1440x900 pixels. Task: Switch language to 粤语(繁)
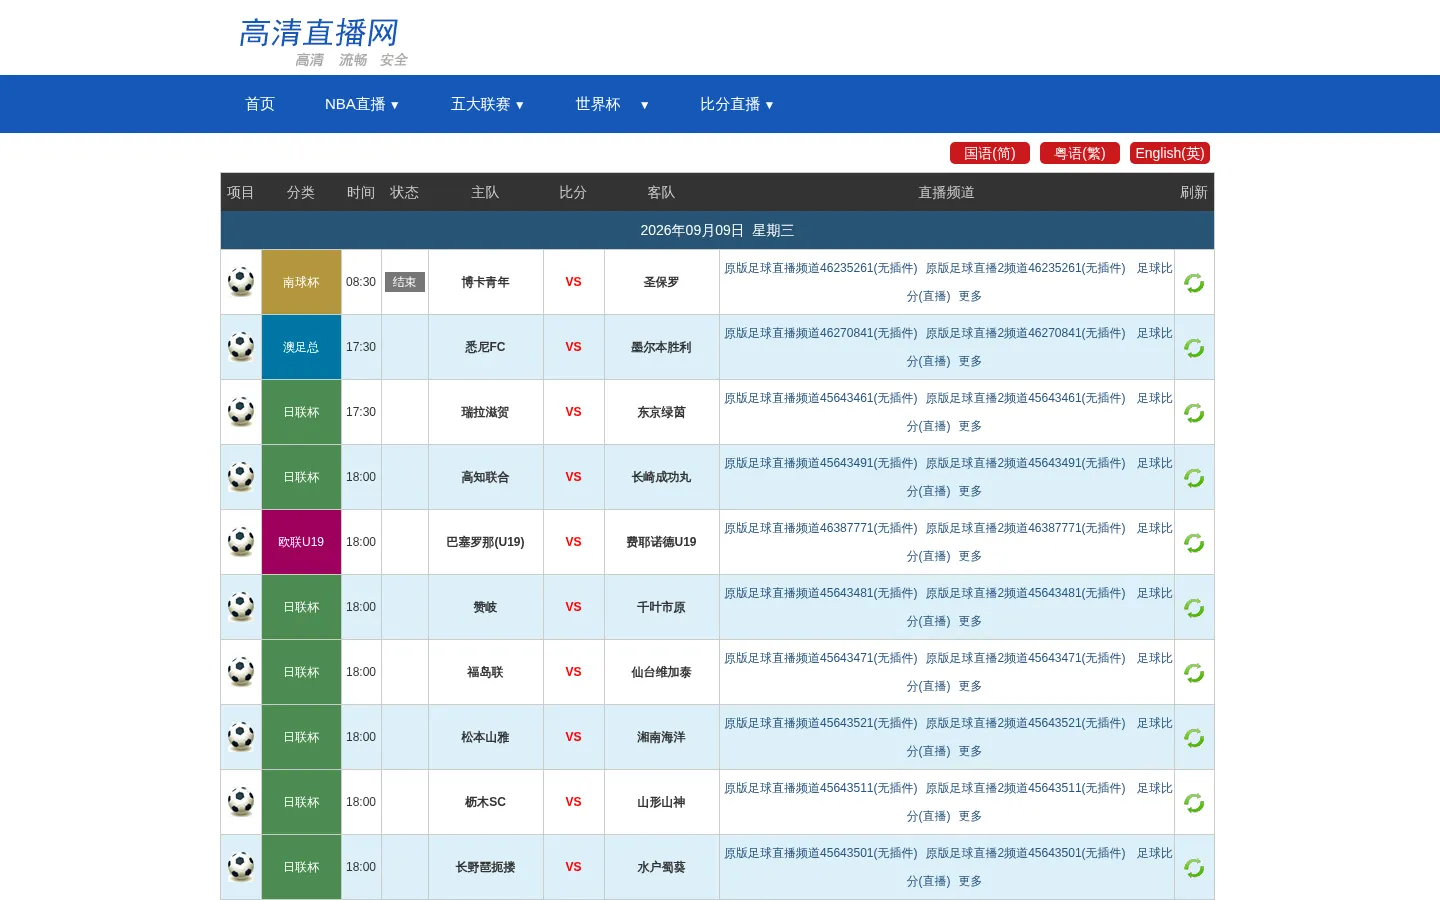(x=1080, y=153)
